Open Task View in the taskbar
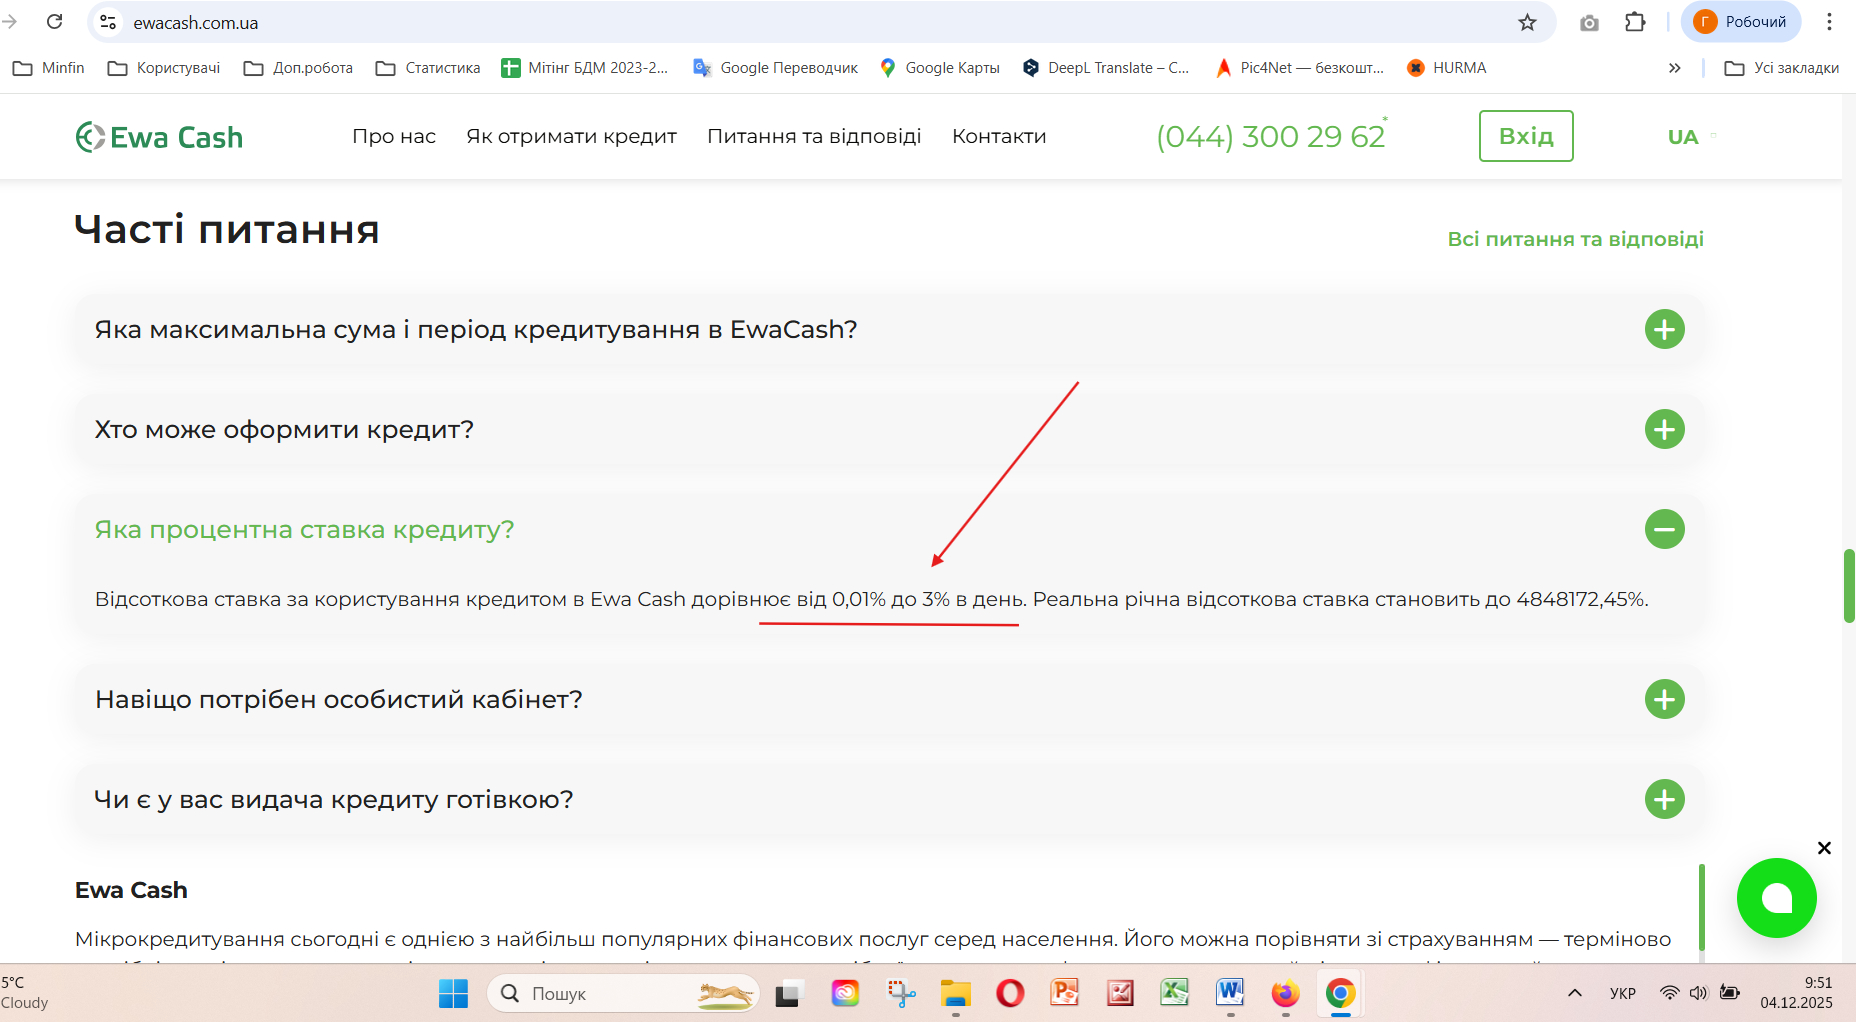The image size is (1856, 1022). point(789,993)
